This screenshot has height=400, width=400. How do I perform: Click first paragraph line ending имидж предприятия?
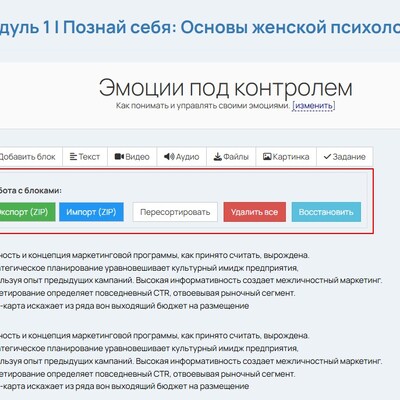[x=149, y=268]
